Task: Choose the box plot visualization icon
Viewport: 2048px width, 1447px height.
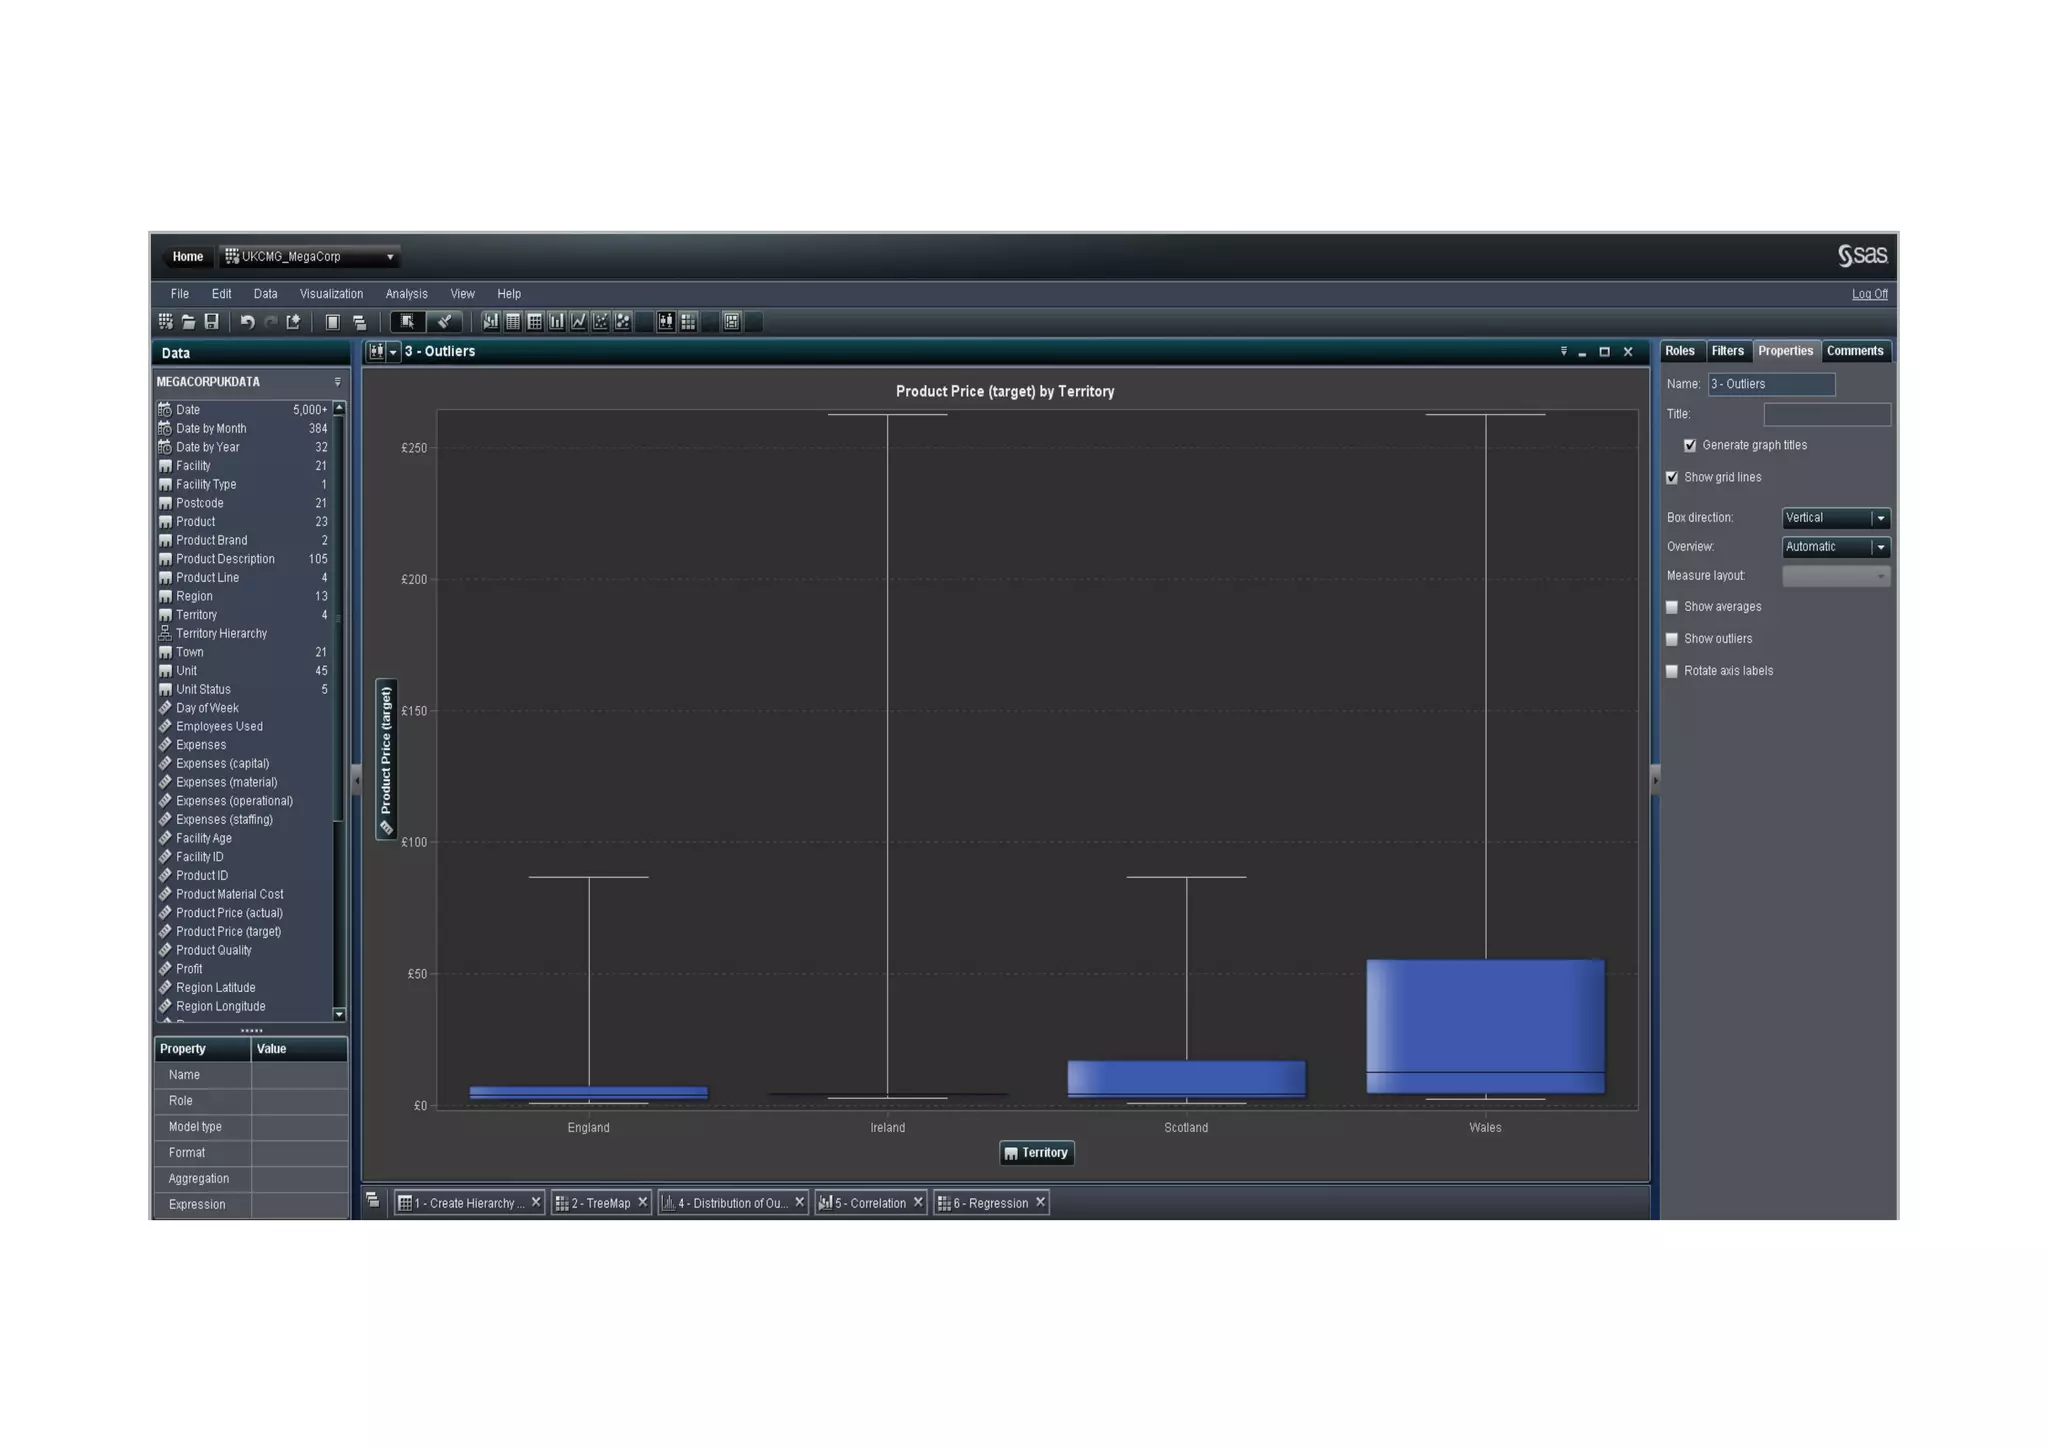Action: pyautogui.click(x=666, y=322)
